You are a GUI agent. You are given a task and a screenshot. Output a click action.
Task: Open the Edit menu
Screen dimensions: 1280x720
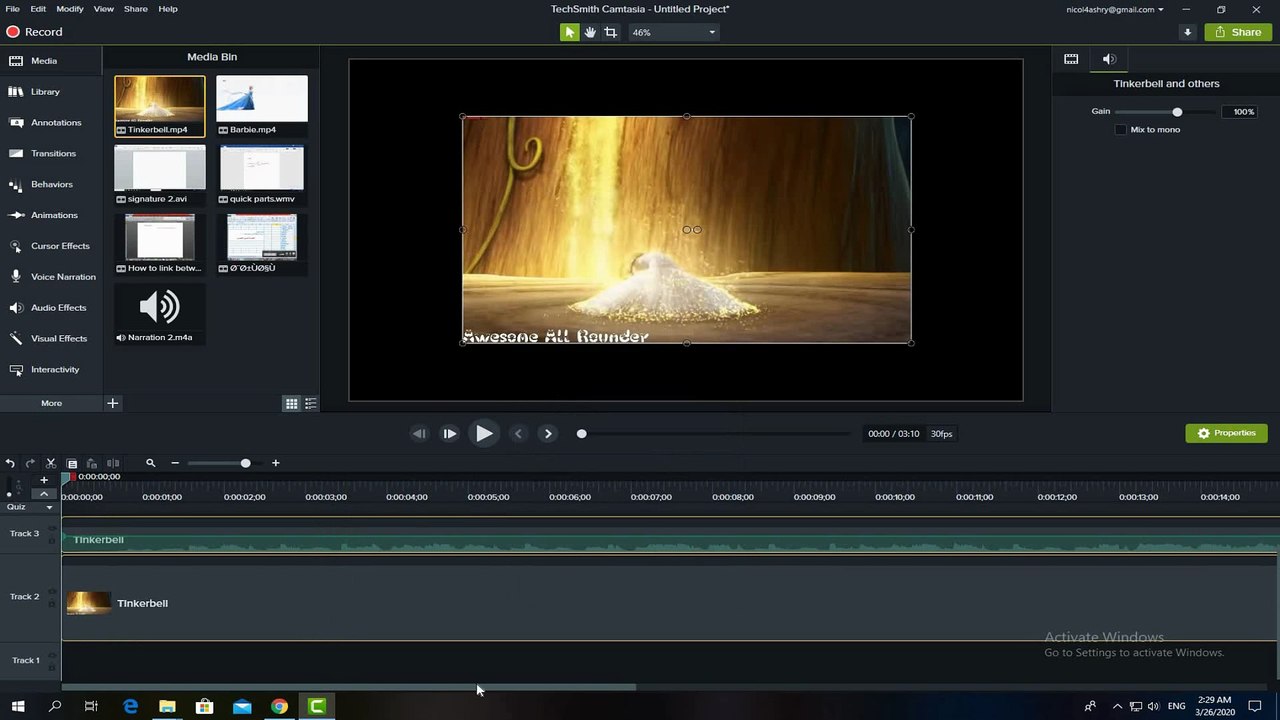click(38, 9)
